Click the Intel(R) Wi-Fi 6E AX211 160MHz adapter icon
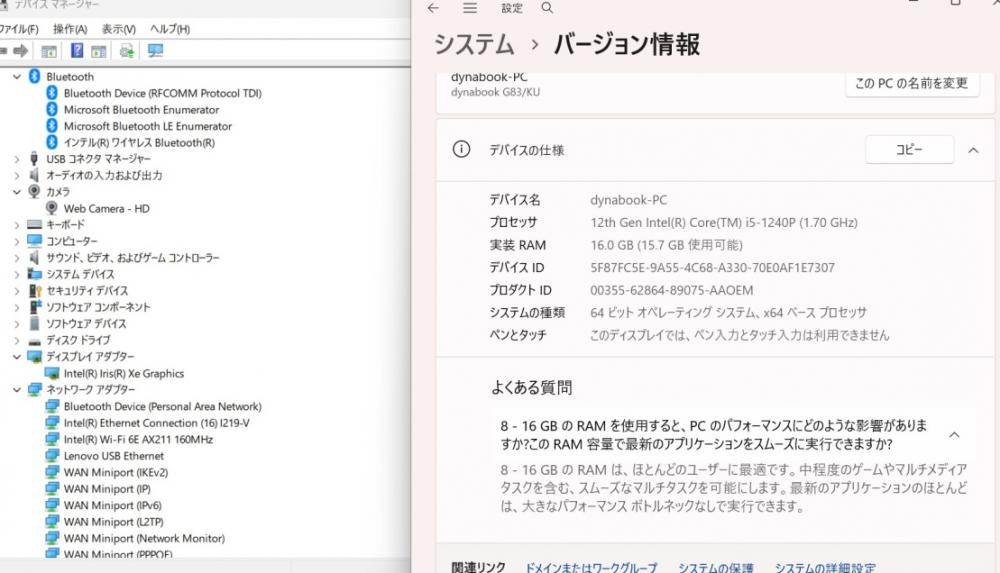The height and width of the screenshot is (573, 1000). (52, 439)
